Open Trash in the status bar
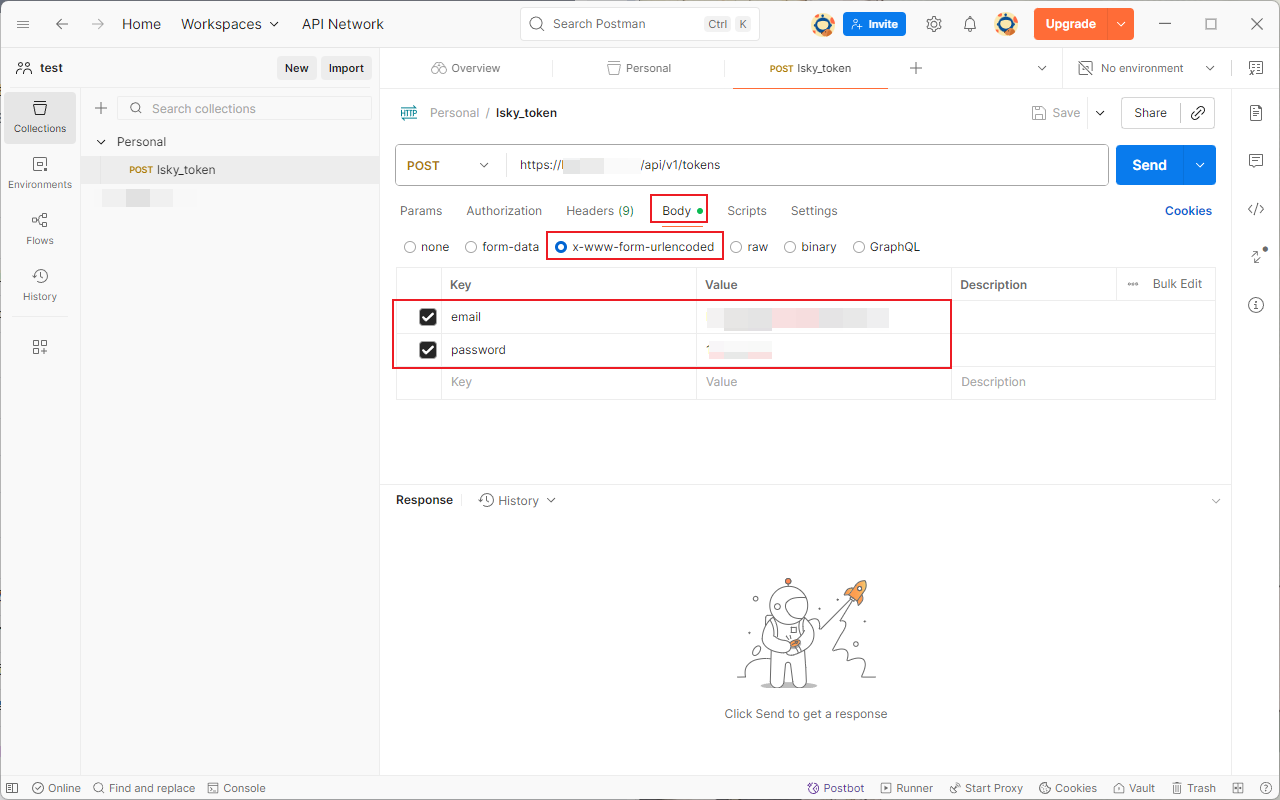The height and width of the screenshot is (800, 1280). click(1194, 788)
